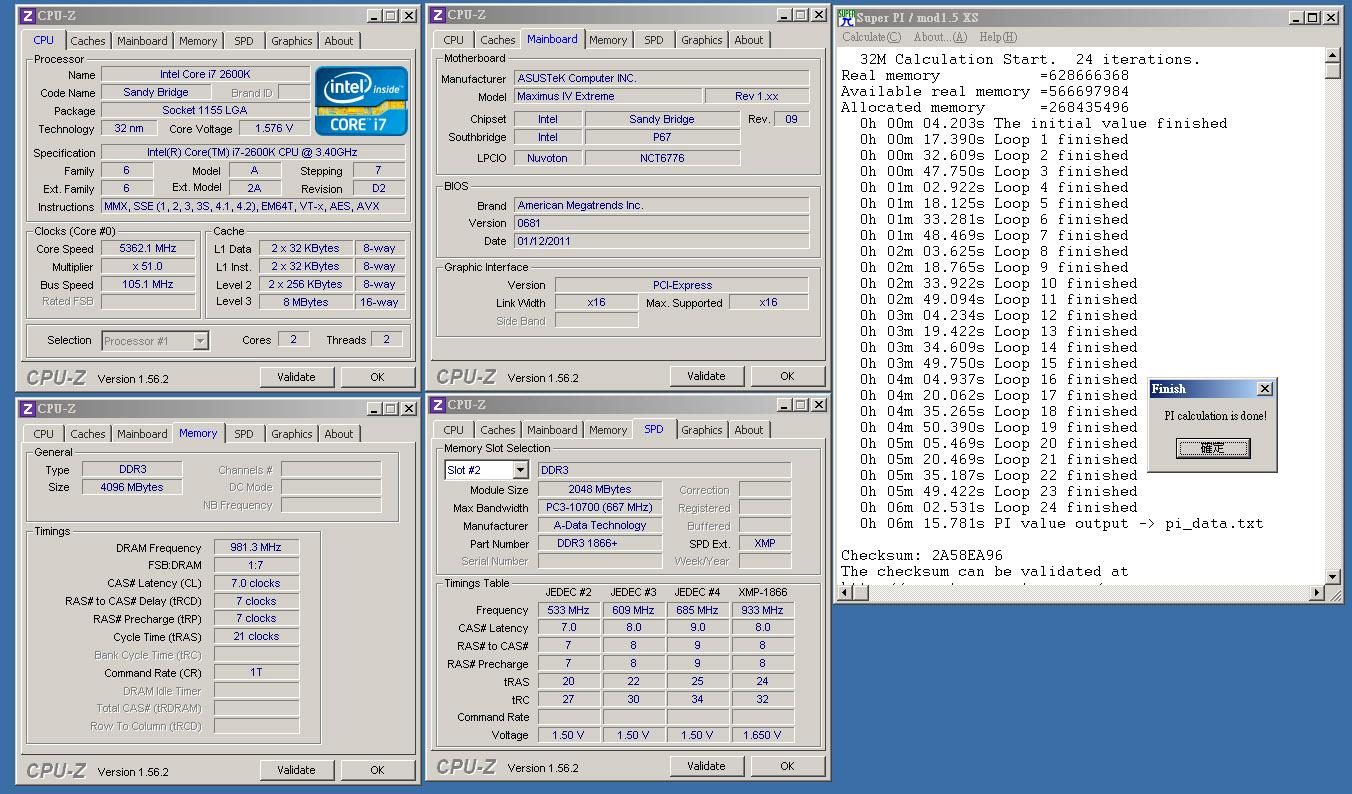Click the CPU-Z icon in the Mainboard window title bar

coord(437,15)
